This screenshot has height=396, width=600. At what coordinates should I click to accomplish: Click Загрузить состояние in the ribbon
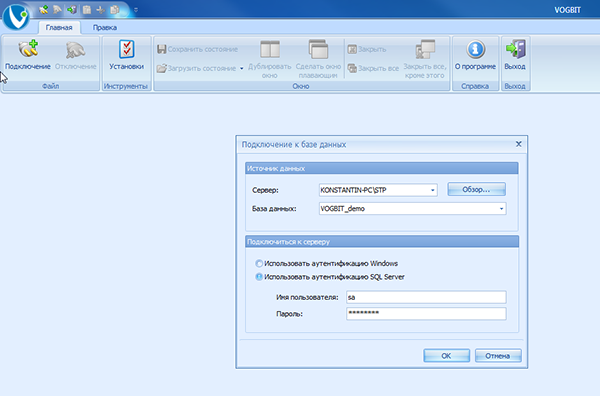[197, 68]
